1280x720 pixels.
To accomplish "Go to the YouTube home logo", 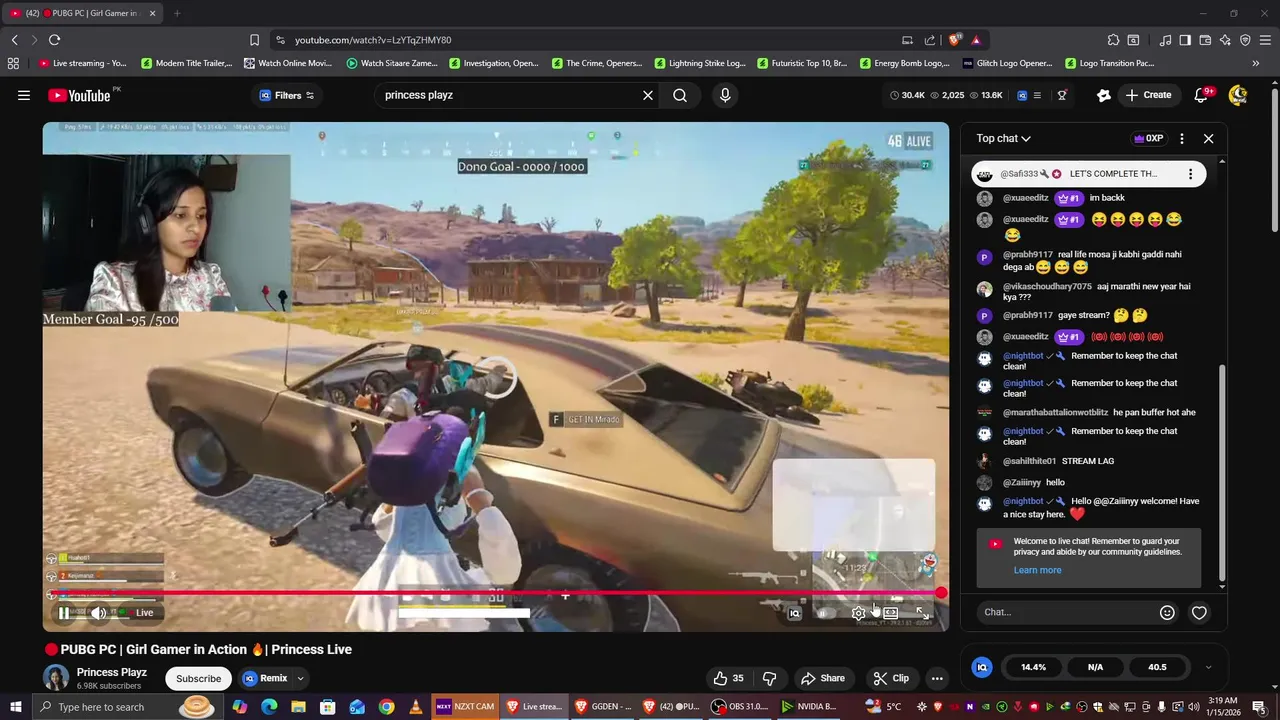I will click(x=79, y=96).
